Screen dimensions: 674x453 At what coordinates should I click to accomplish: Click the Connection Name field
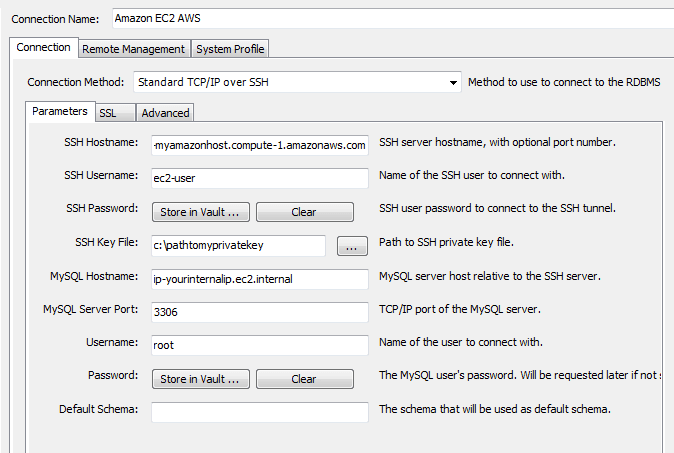[x=390, y=17]
